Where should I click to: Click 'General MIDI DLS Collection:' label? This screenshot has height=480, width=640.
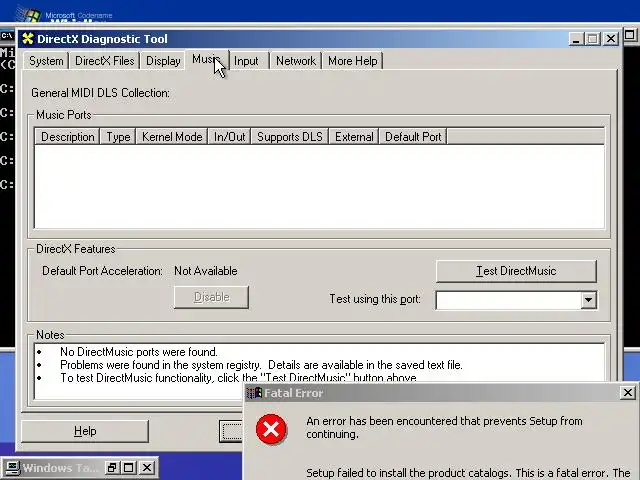coord(100,93)
